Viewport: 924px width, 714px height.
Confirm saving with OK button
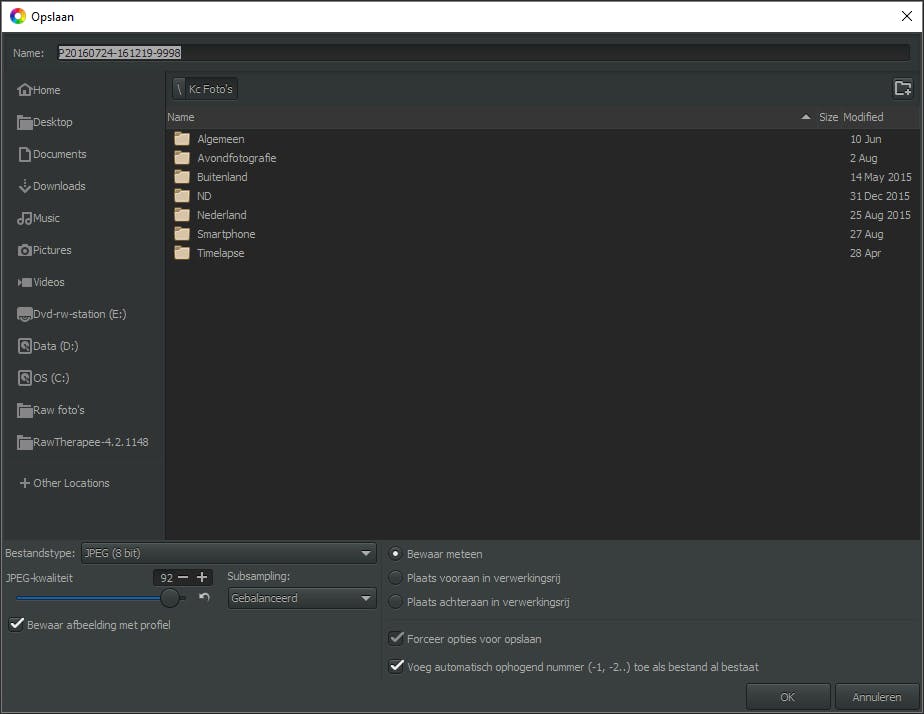[788, 697]
